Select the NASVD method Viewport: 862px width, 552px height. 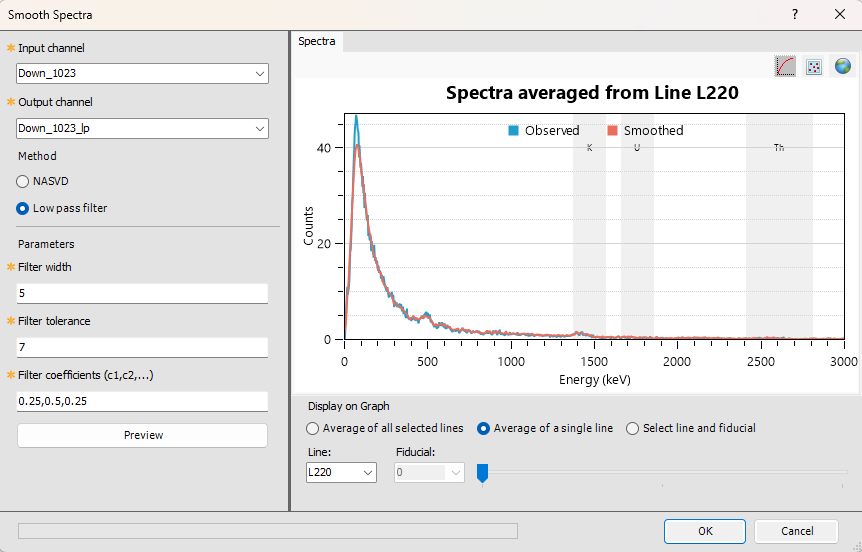pyautogui.click(x=23, y=182)
